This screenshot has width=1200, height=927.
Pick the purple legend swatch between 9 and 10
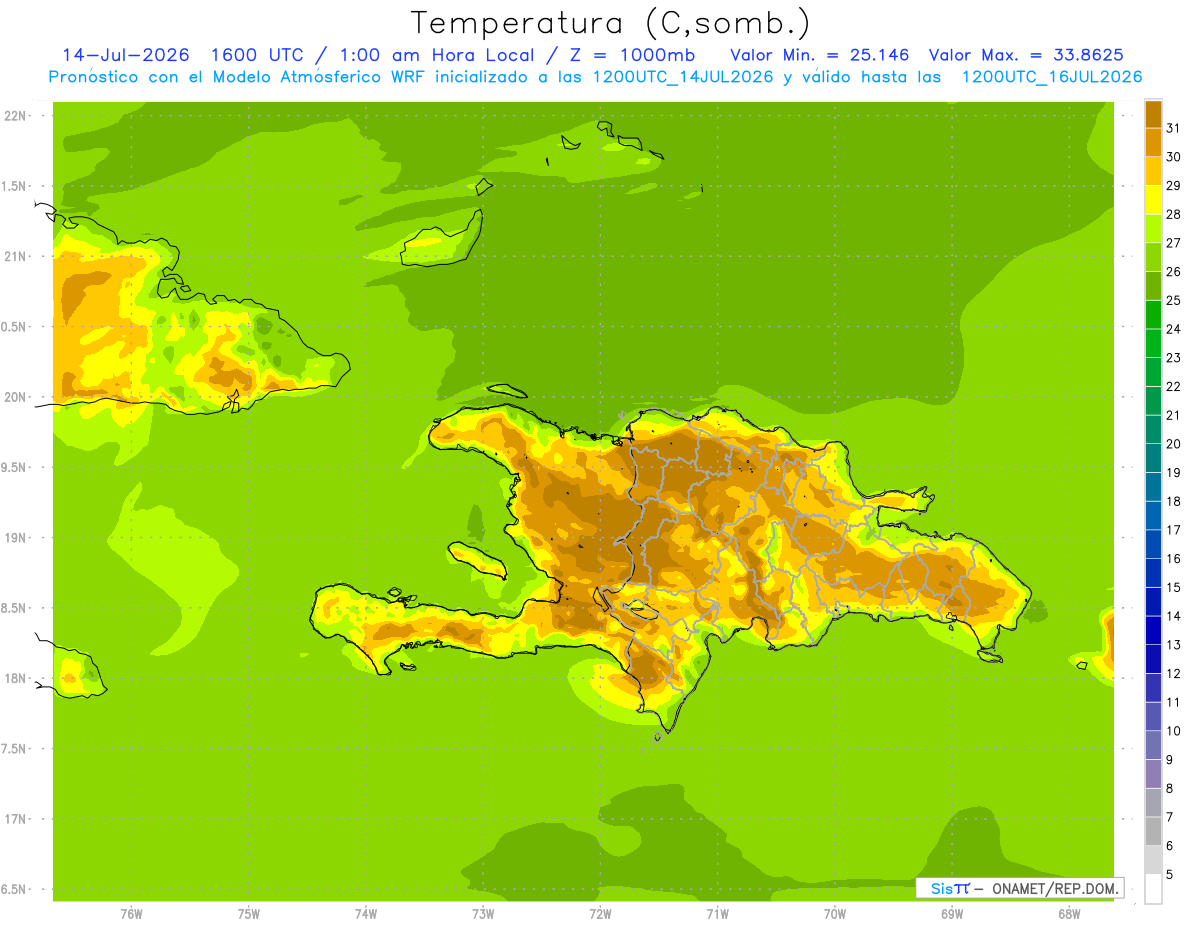coord(1154,746)
